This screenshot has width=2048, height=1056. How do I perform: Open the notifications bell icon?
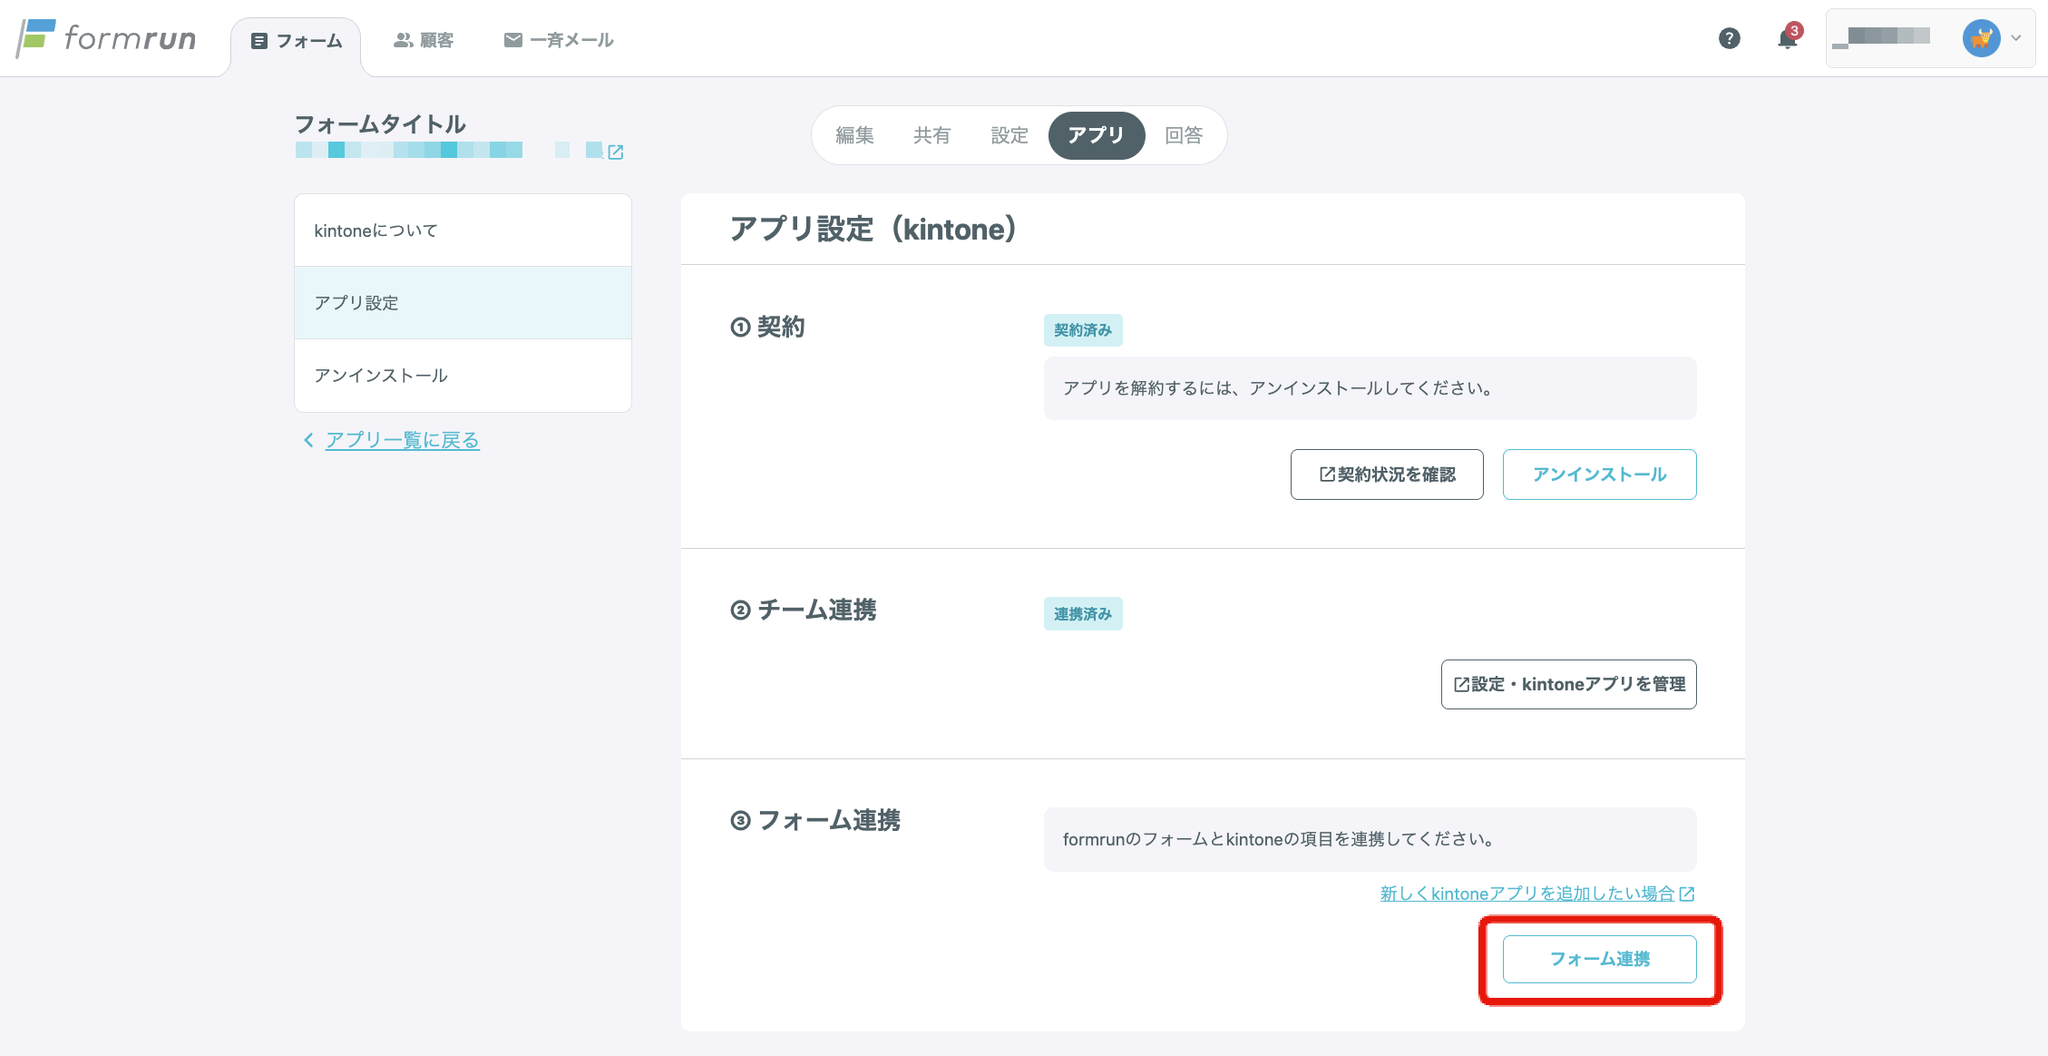point(1787,38)
